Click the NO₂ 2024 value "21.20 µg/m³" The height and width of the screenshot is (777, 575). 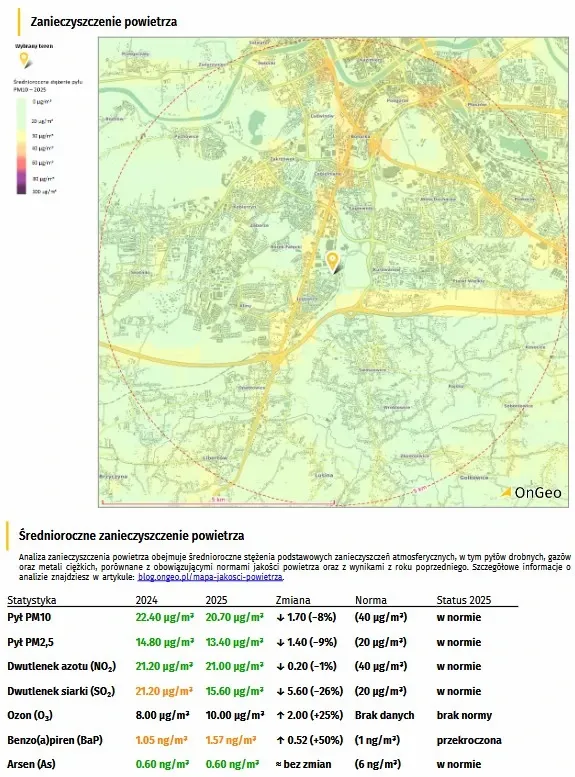point(165,666)
